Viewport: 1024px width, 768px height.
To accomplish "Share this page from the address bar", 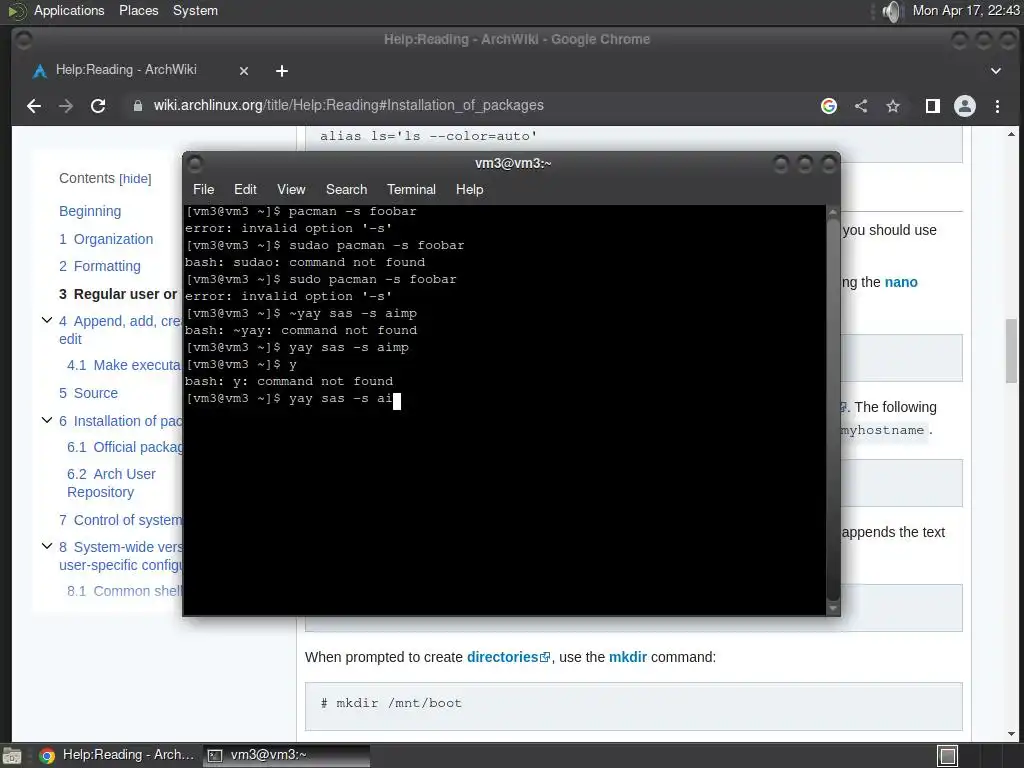I will click(861, 106).
